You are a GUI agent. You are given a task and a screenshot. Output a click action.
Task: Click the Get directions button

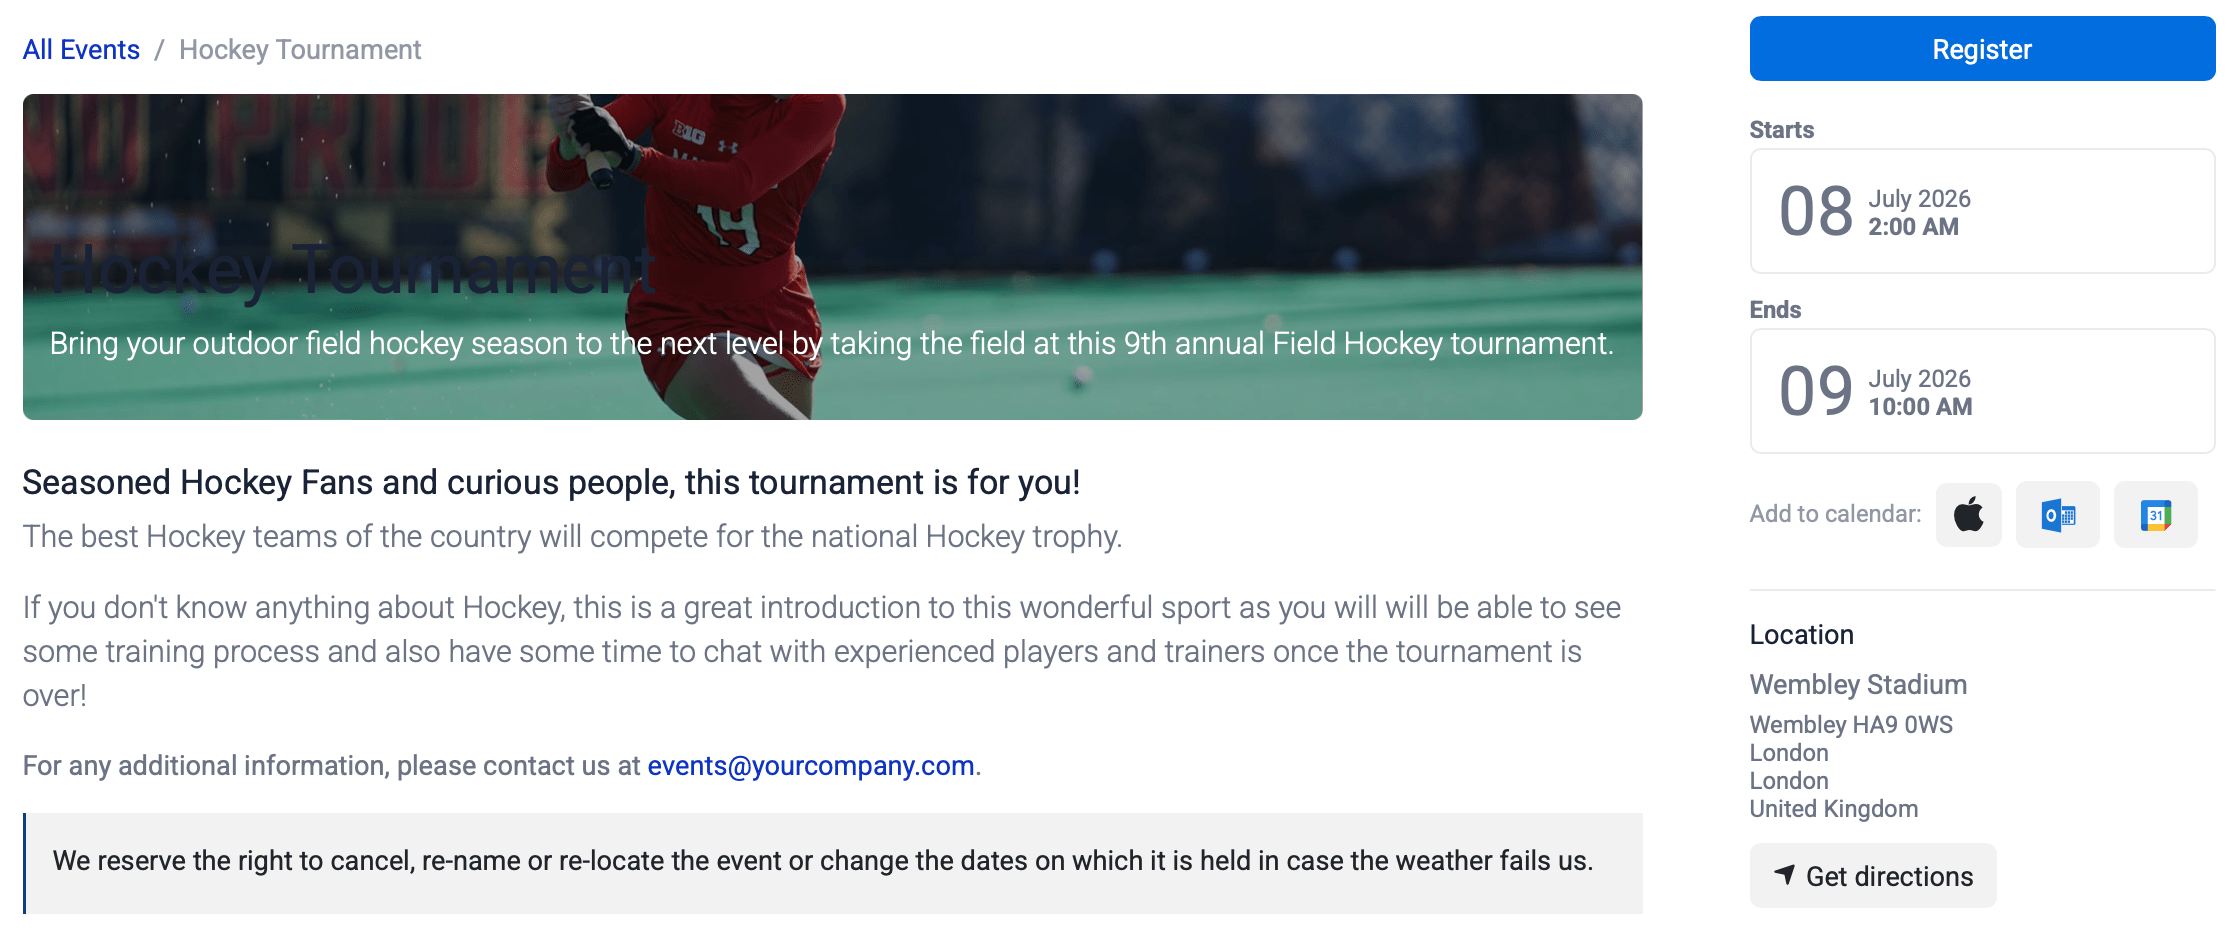(1872, 876)
